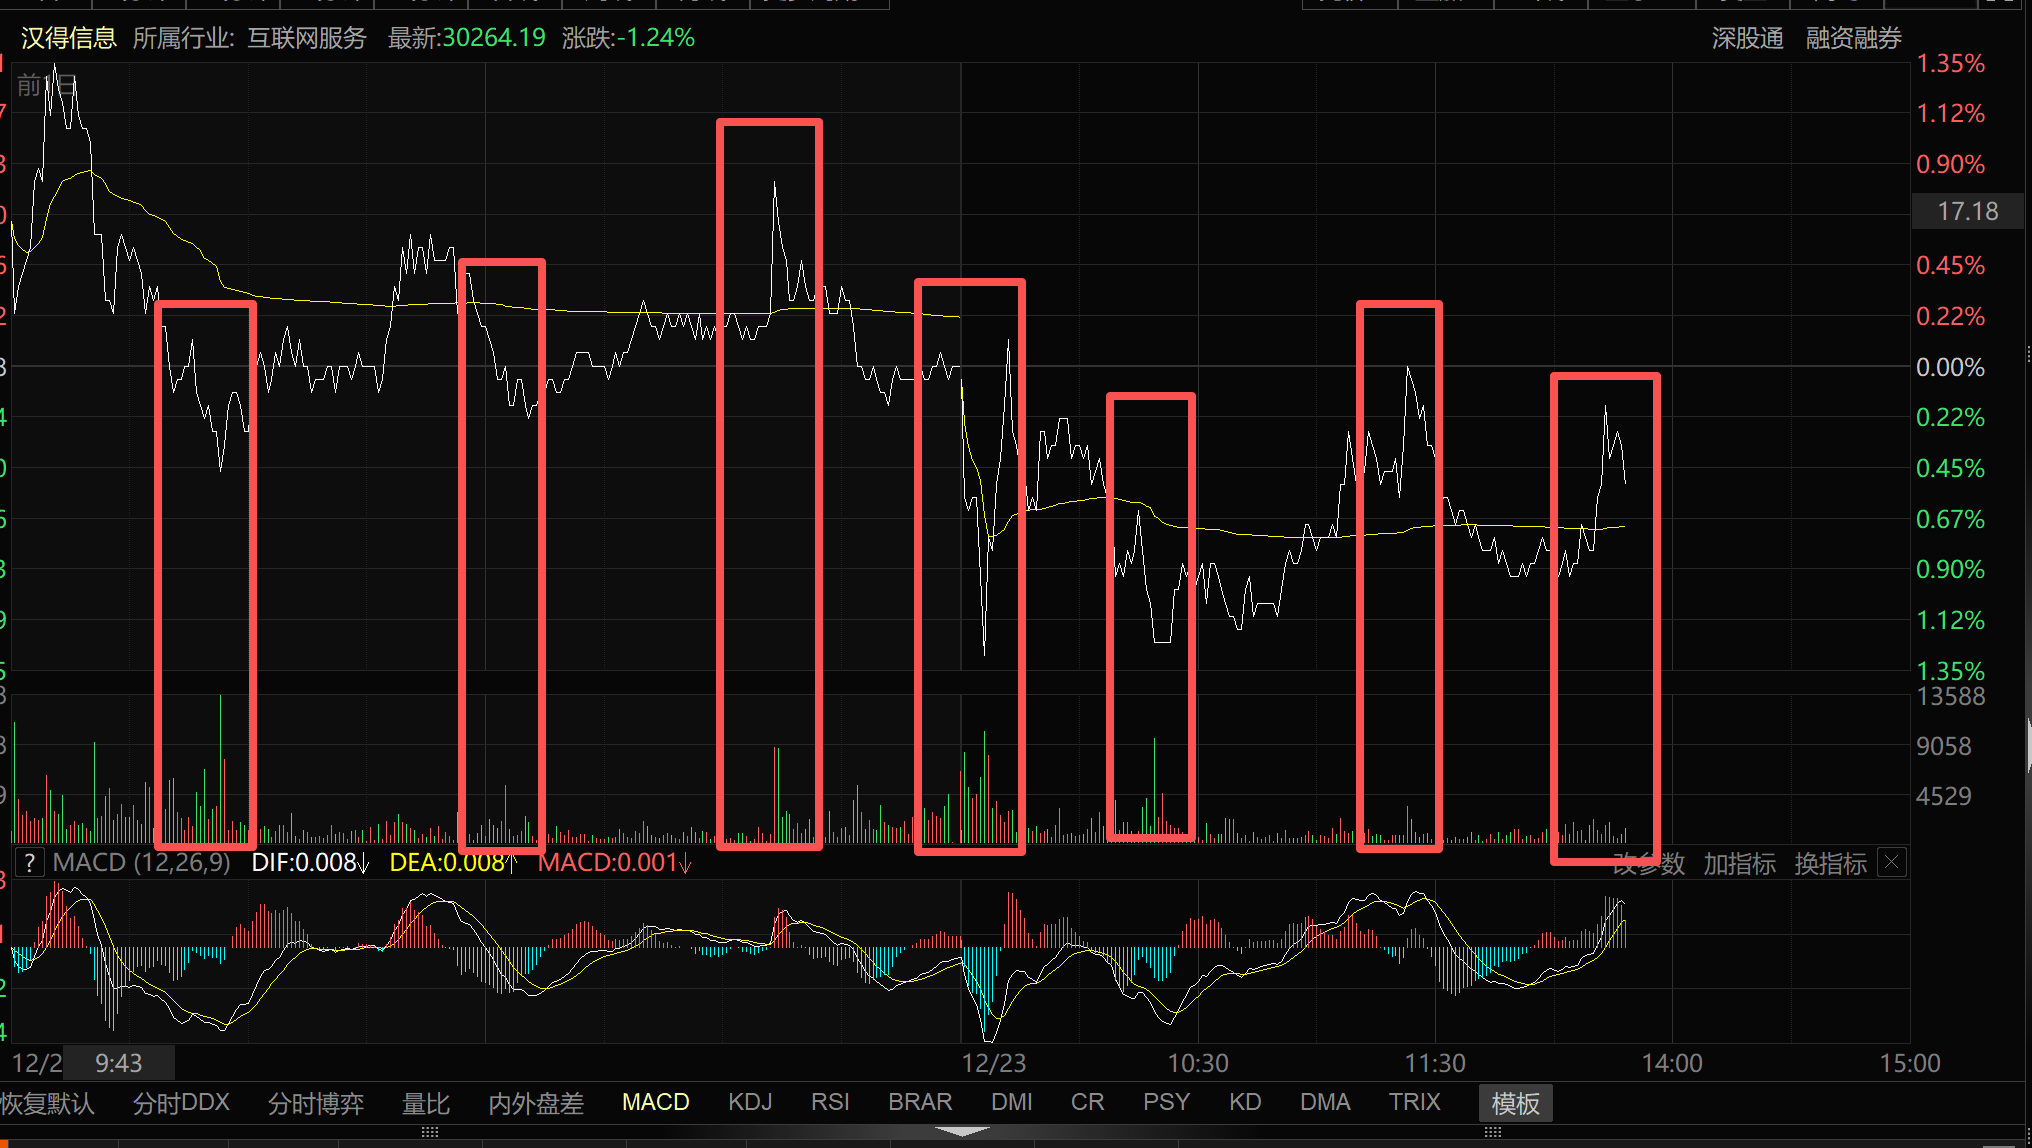Switch to the KDJ indicator tab
The image size is (2032, 1148).
(750, 1102)
